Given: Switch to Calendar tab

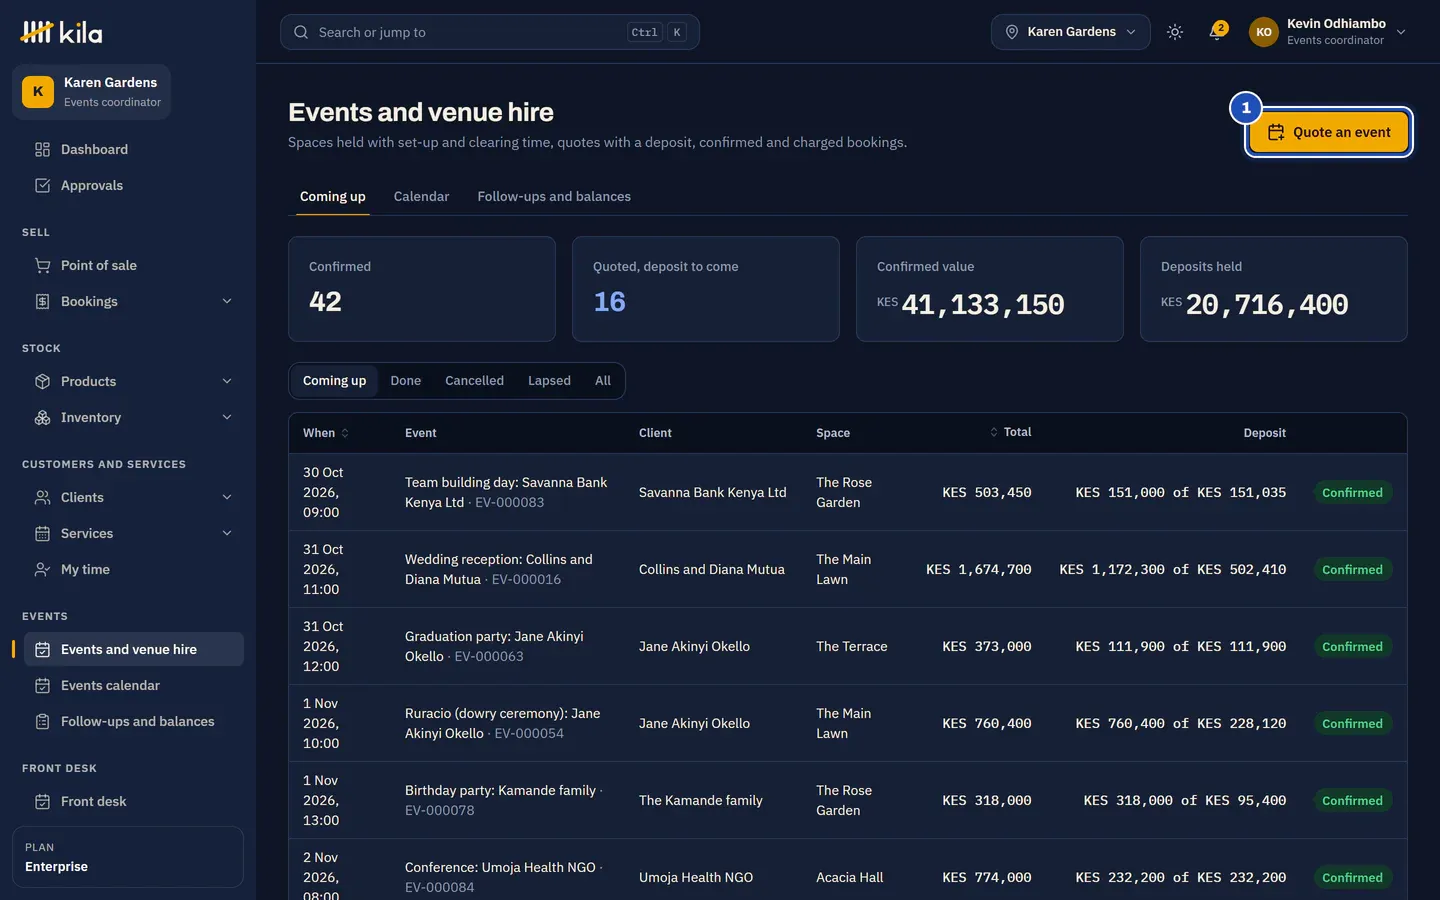Looking at the screenshot, I should [x=421, y=196].
